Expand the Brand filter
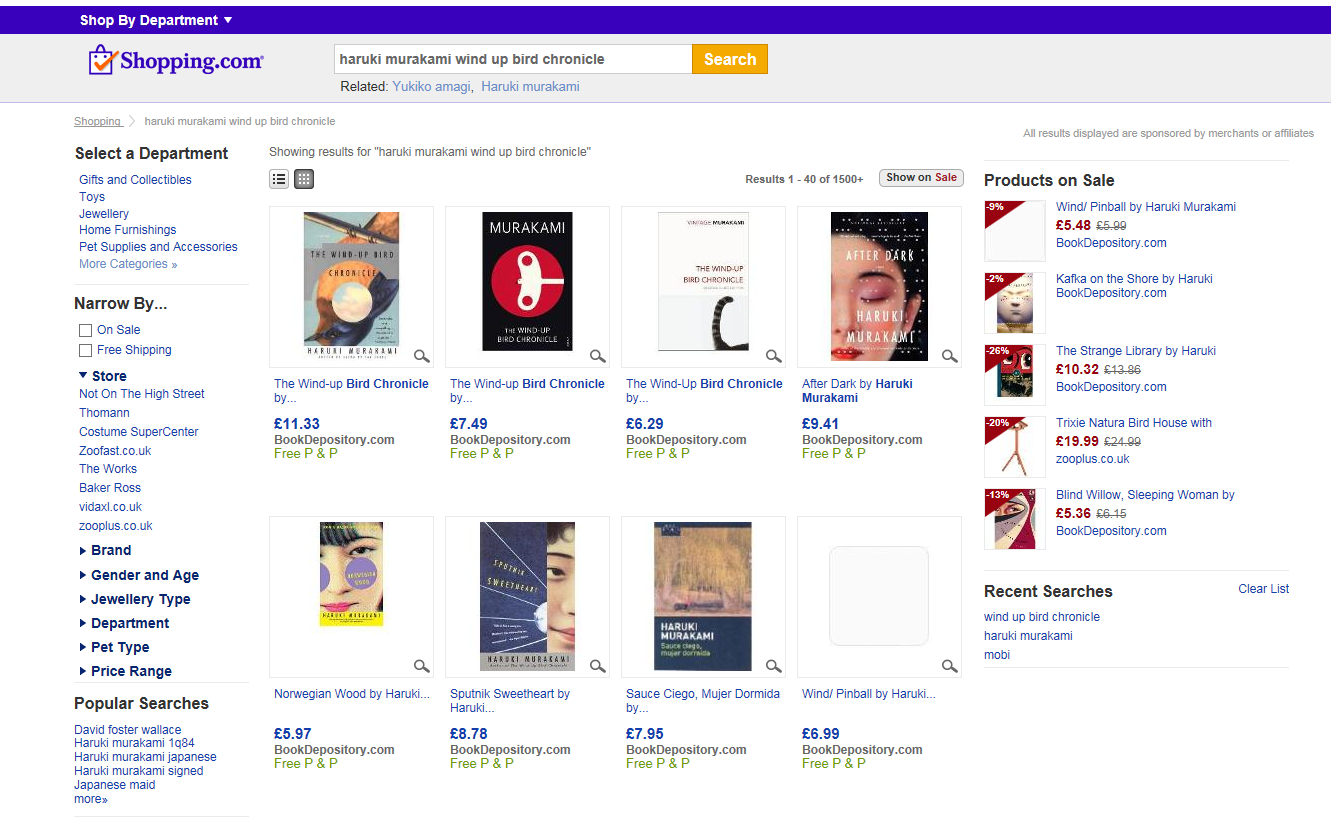 pos(110,550)
